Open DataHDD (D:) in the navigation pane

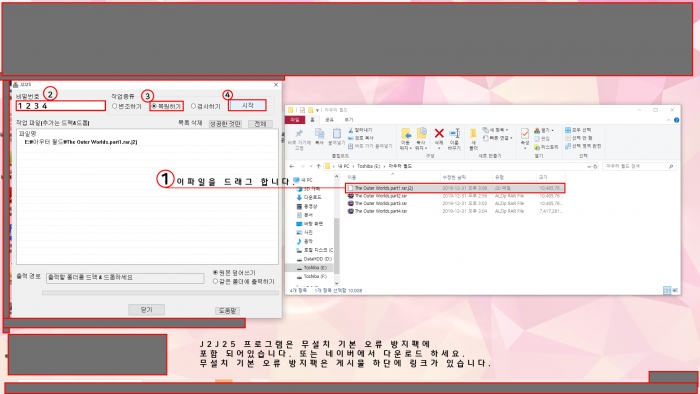(x=314, y=259)
